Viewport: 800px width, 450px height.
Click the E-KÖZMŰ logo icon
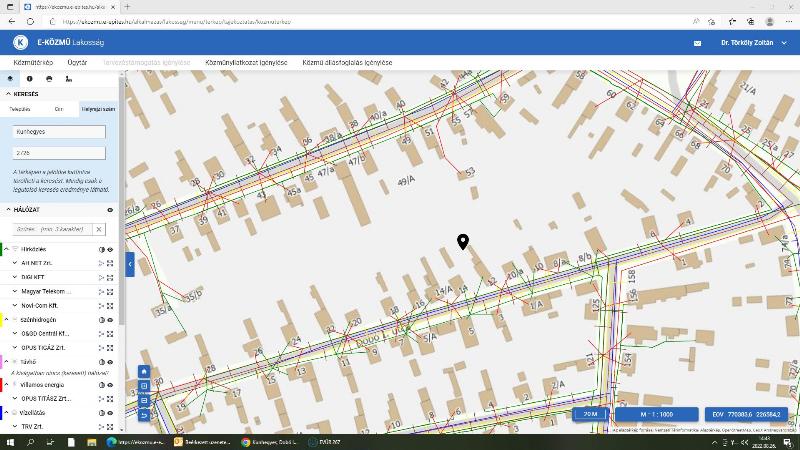click(20, 42)
